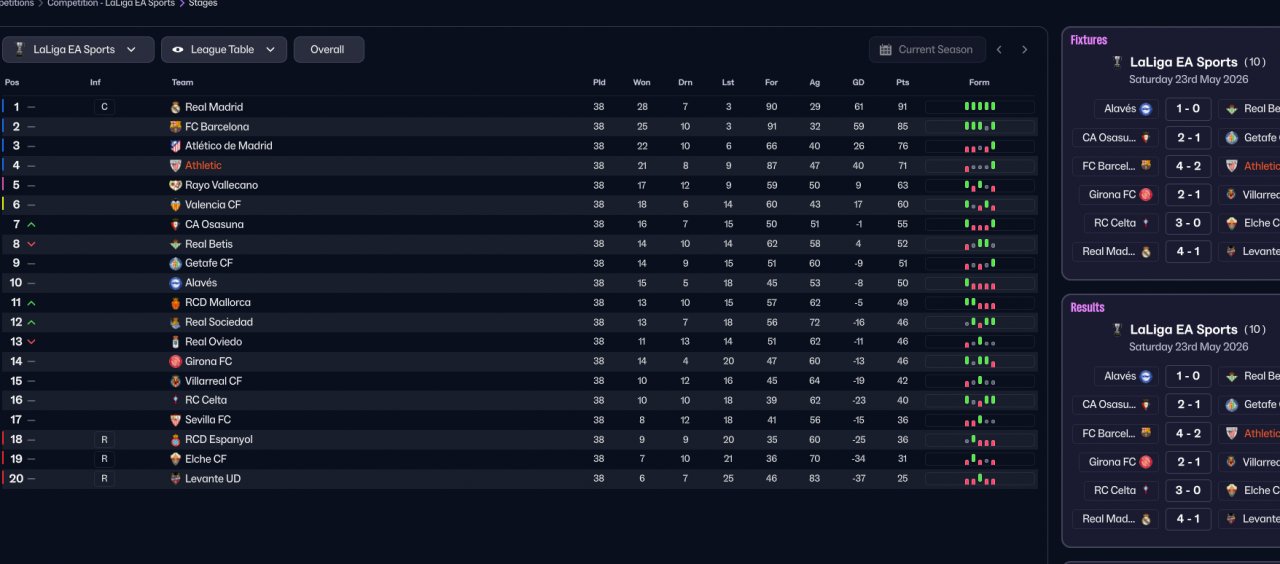
Task: Click the Overall filter button
Action: pos(328,50)
